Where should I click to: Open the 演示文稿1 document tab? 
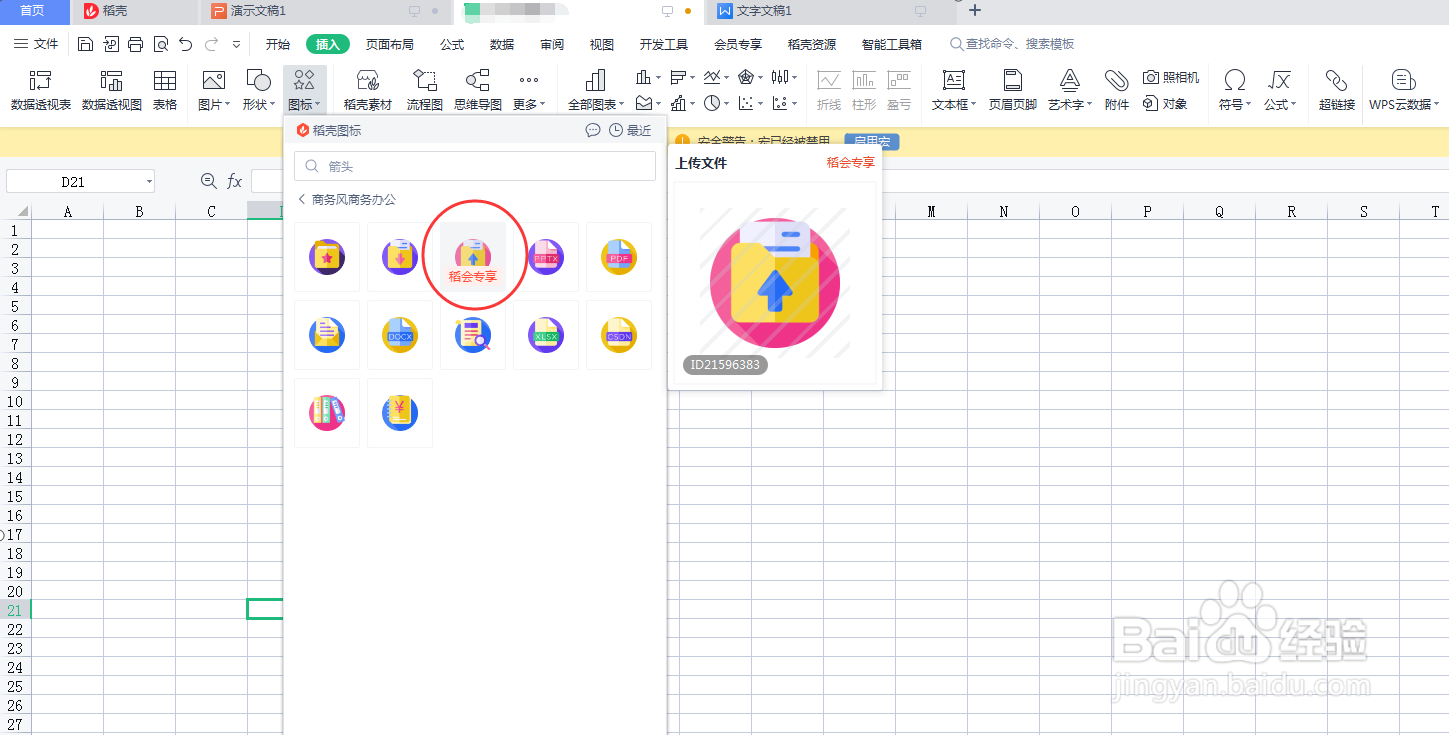tap(325, 11)
